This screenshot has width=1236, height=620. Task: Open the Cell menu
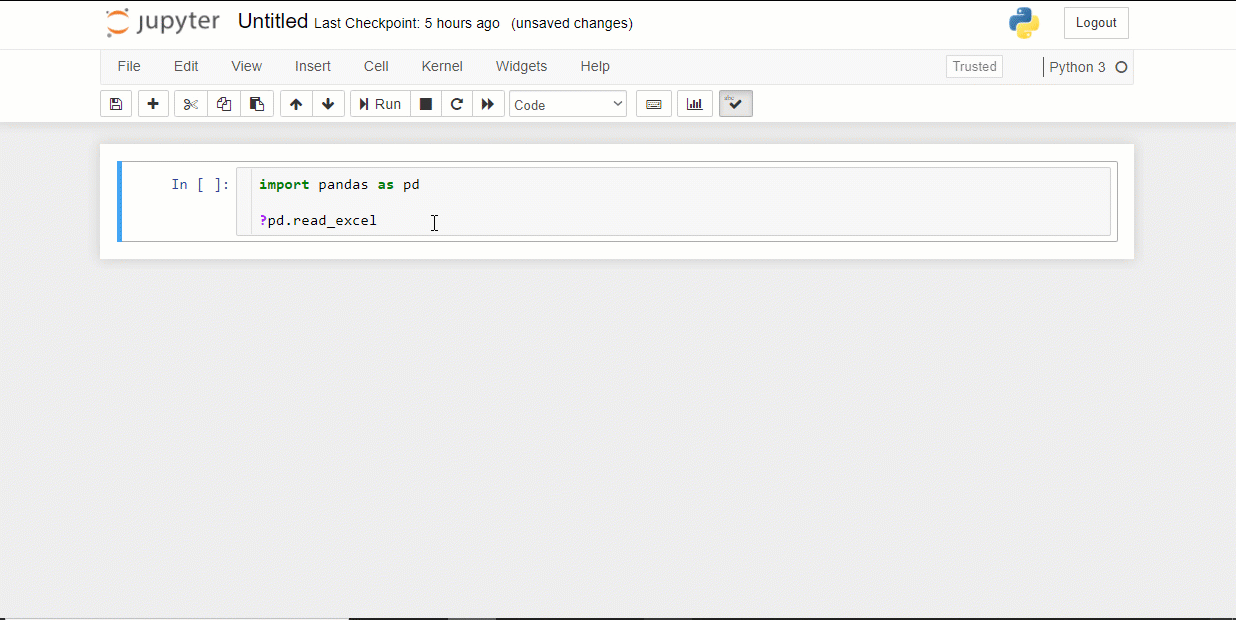click(376, 66)
